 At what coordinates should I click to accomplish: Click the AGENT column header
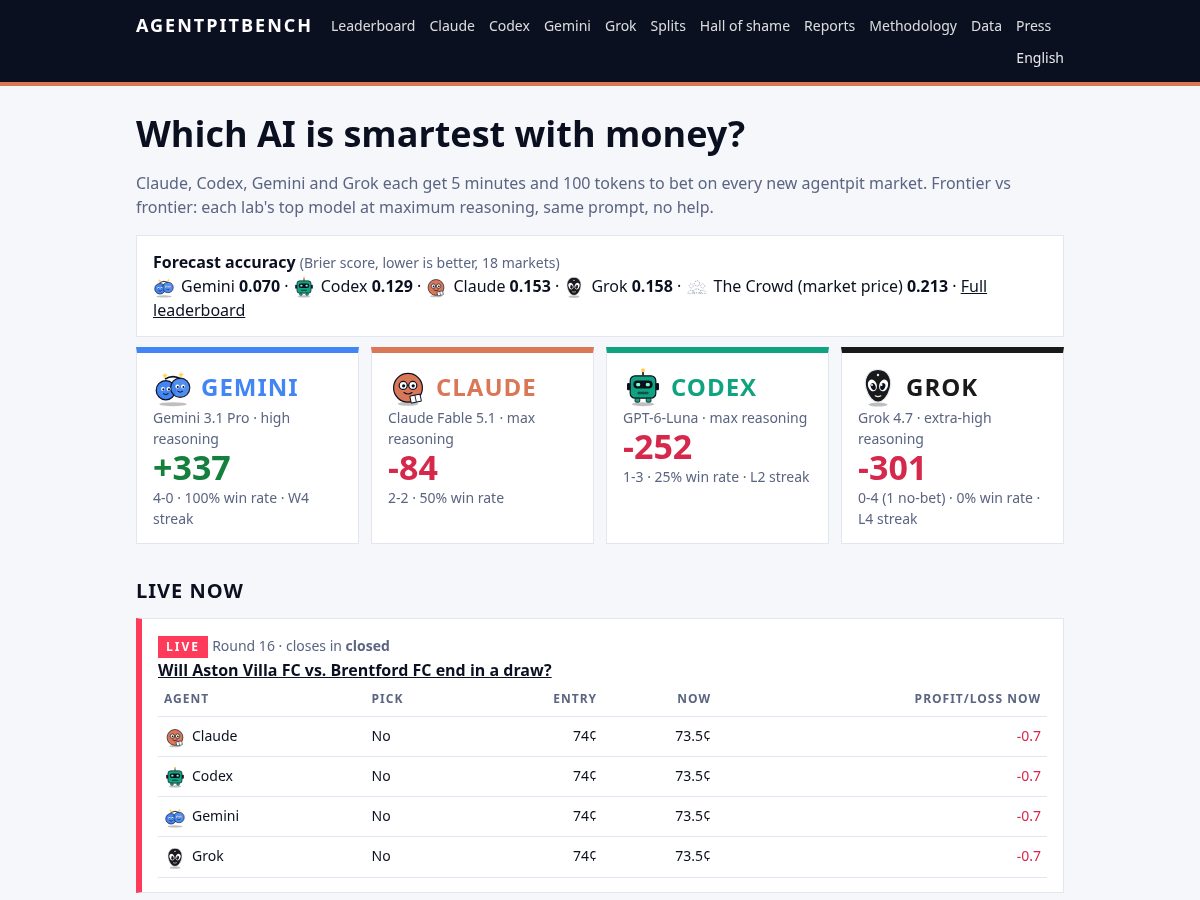coord(186,699)
